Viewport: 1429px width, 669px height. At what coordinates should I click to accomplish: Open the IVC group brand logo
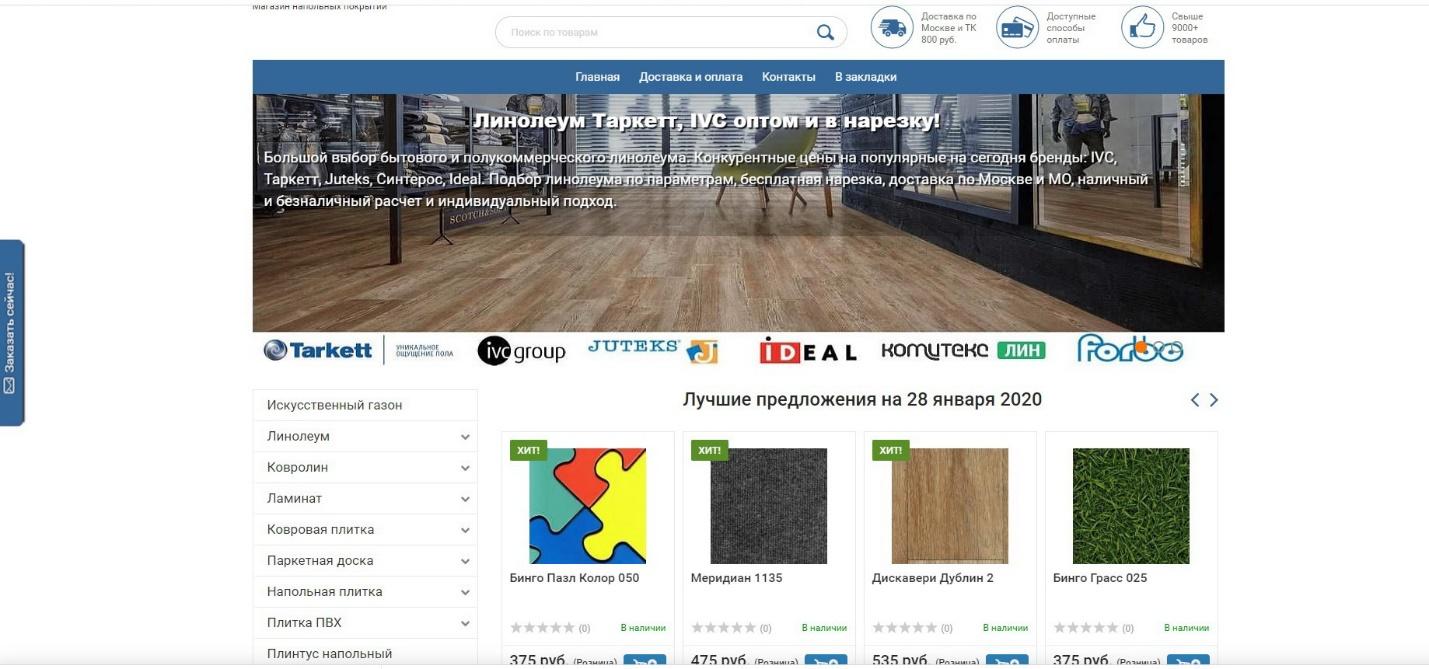pyautogui.click(x=521, y=351)
